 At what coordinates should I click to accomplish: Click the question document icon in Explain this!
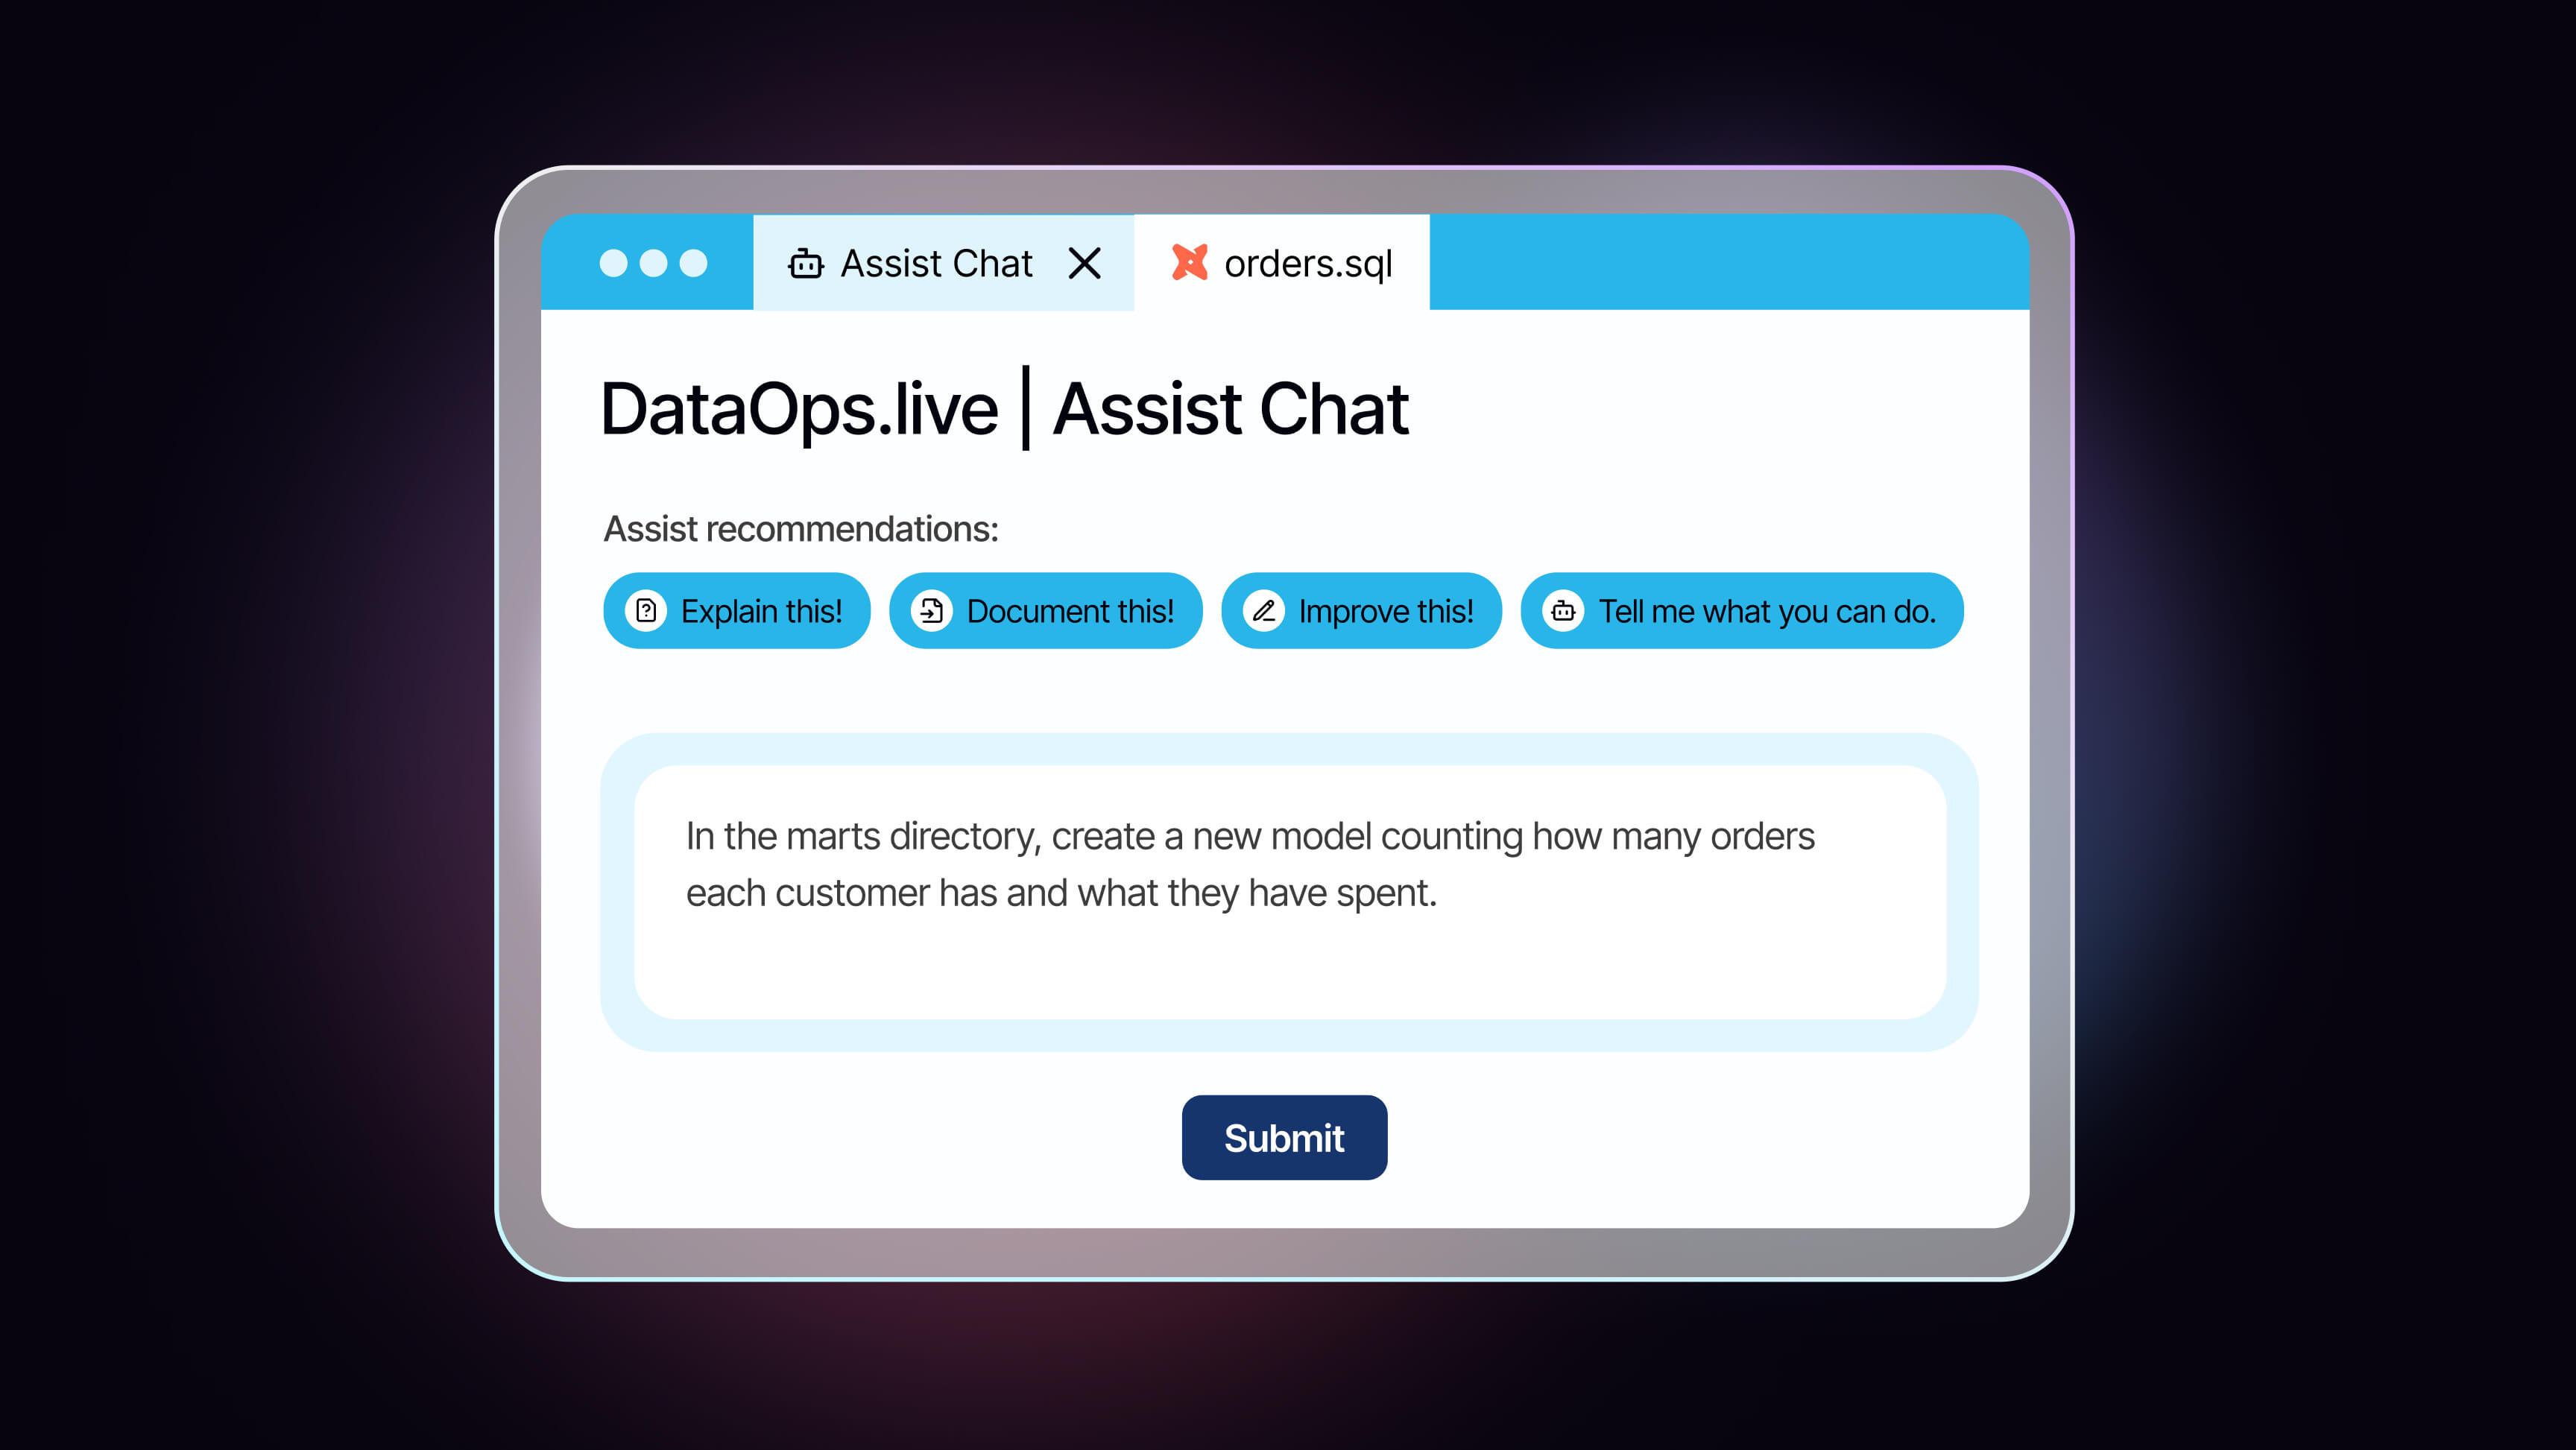[646, 610]
